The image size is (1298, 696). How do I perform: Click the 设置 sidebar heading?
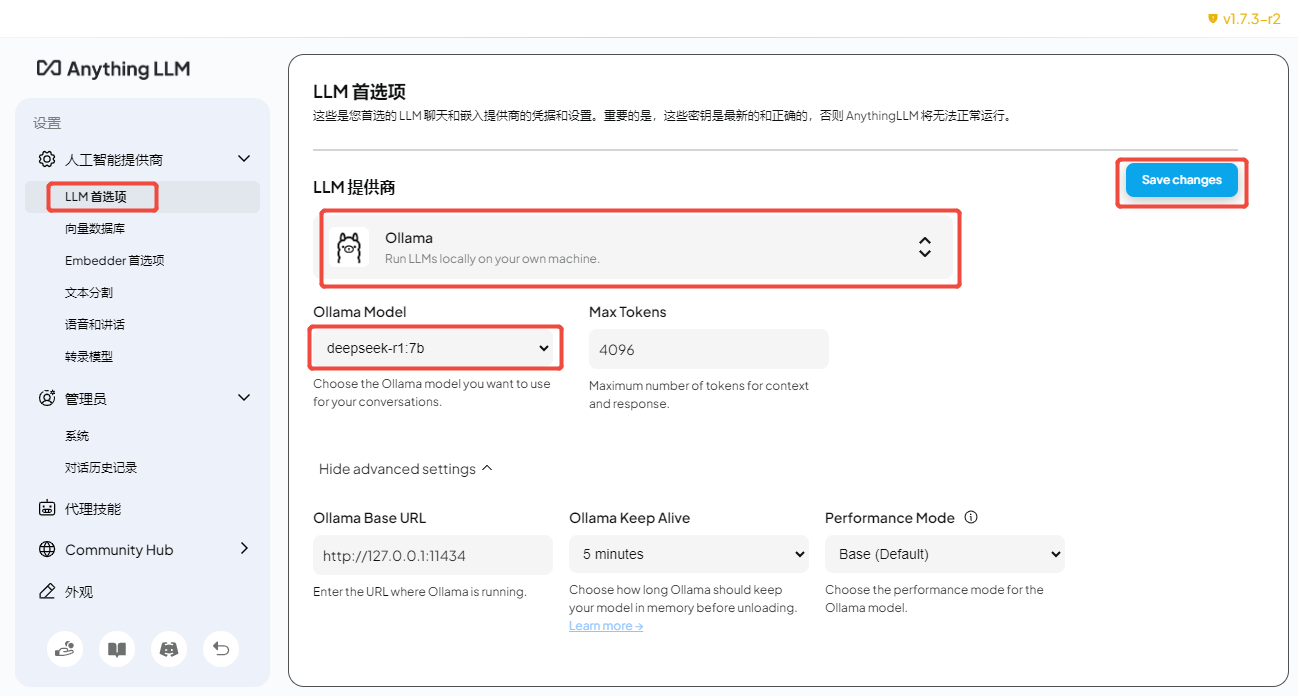[47, 123]
